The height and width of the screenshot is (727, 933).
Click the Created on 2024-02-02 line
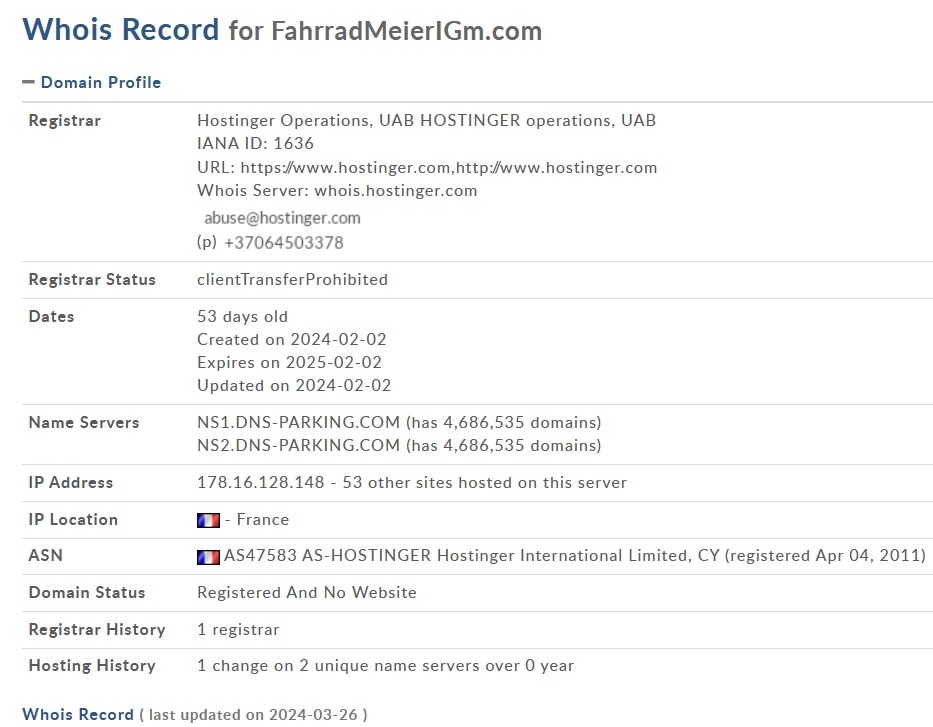[x=292, y=340]
